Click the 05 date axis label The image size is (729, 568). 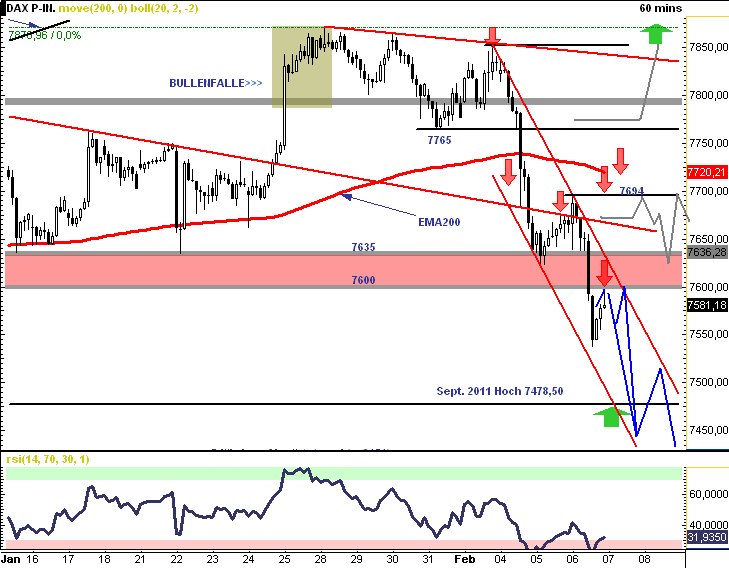[537, 559]
